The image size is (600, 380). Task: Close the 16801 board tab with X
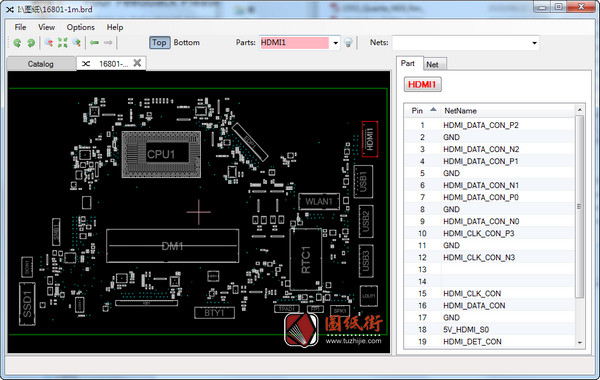tap(137, 63)
